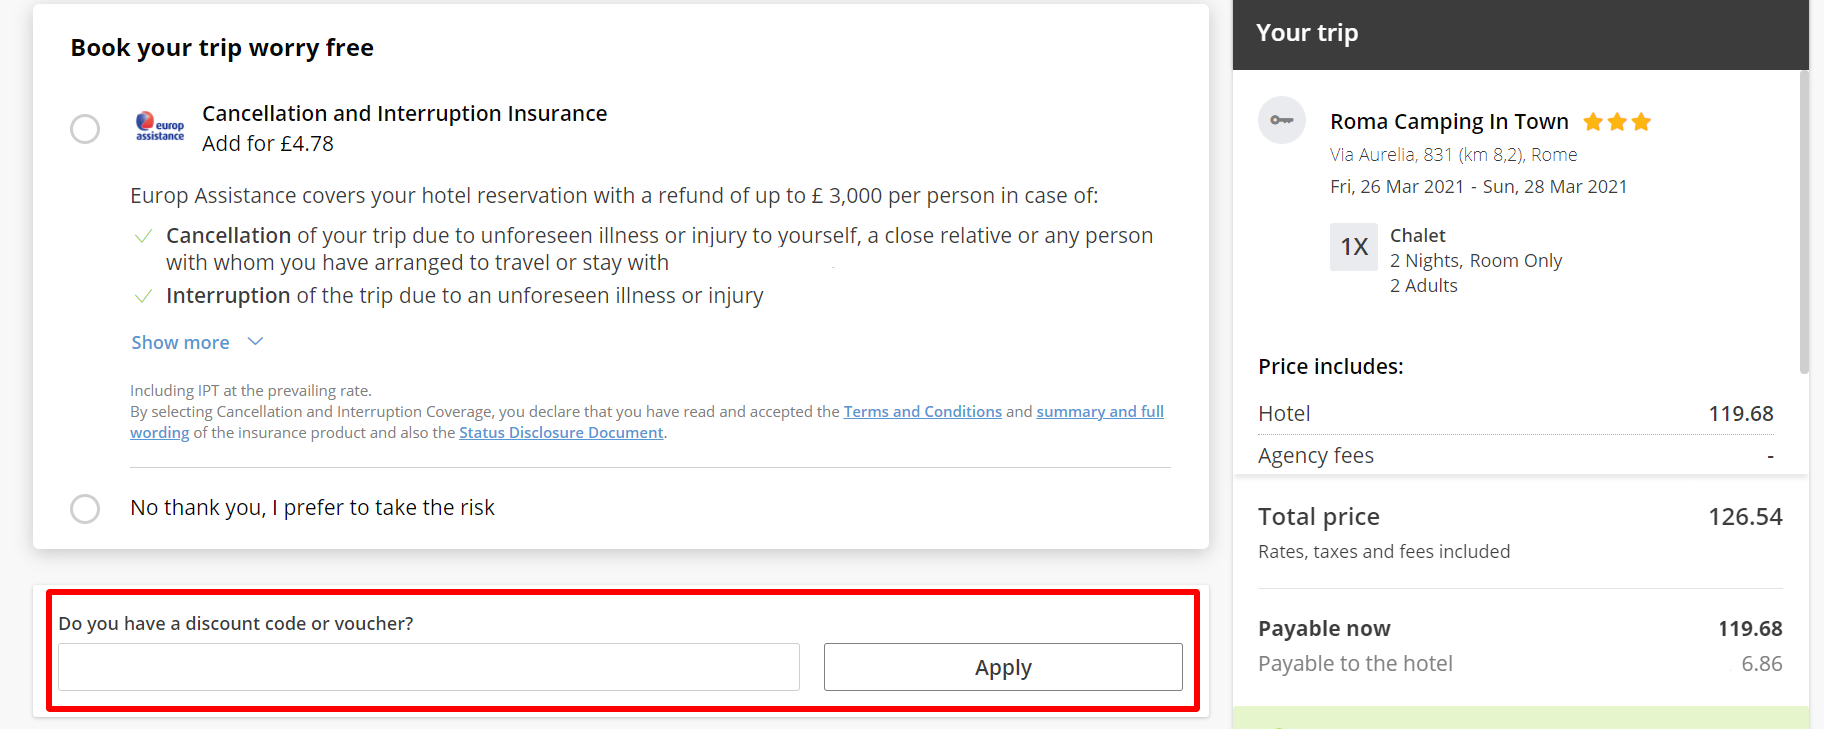
Task: Open the summary and full wording link
Action: click(x=1099, y=412)
